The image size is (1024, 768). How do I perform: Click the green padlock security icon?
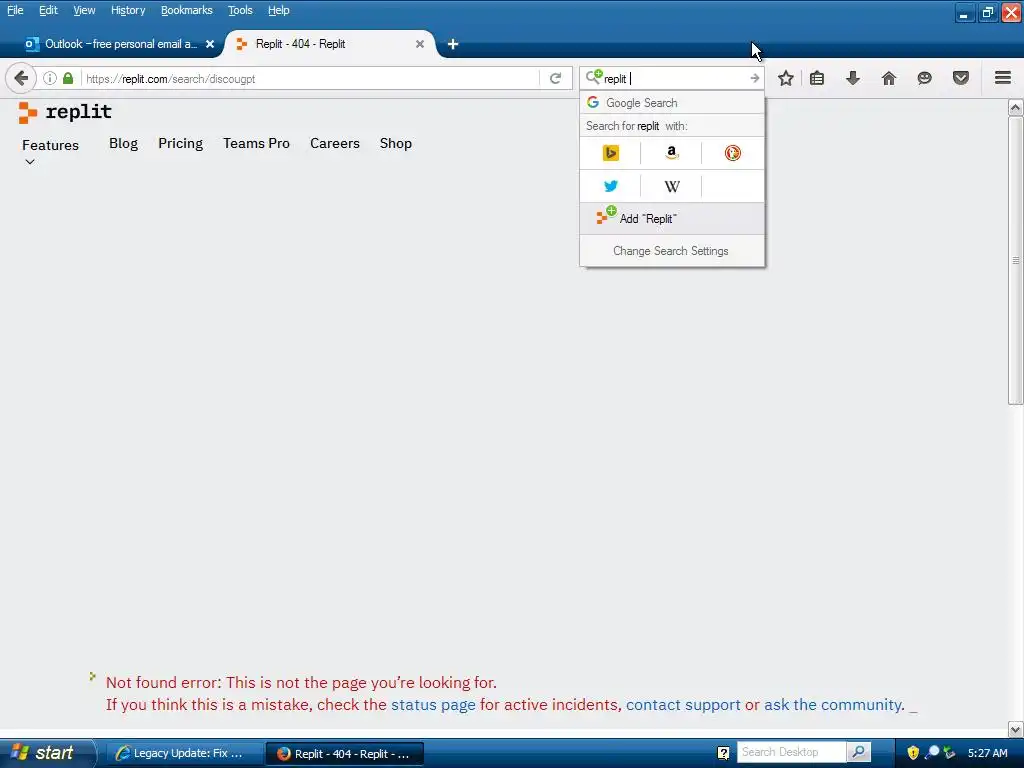pos(68,78)
